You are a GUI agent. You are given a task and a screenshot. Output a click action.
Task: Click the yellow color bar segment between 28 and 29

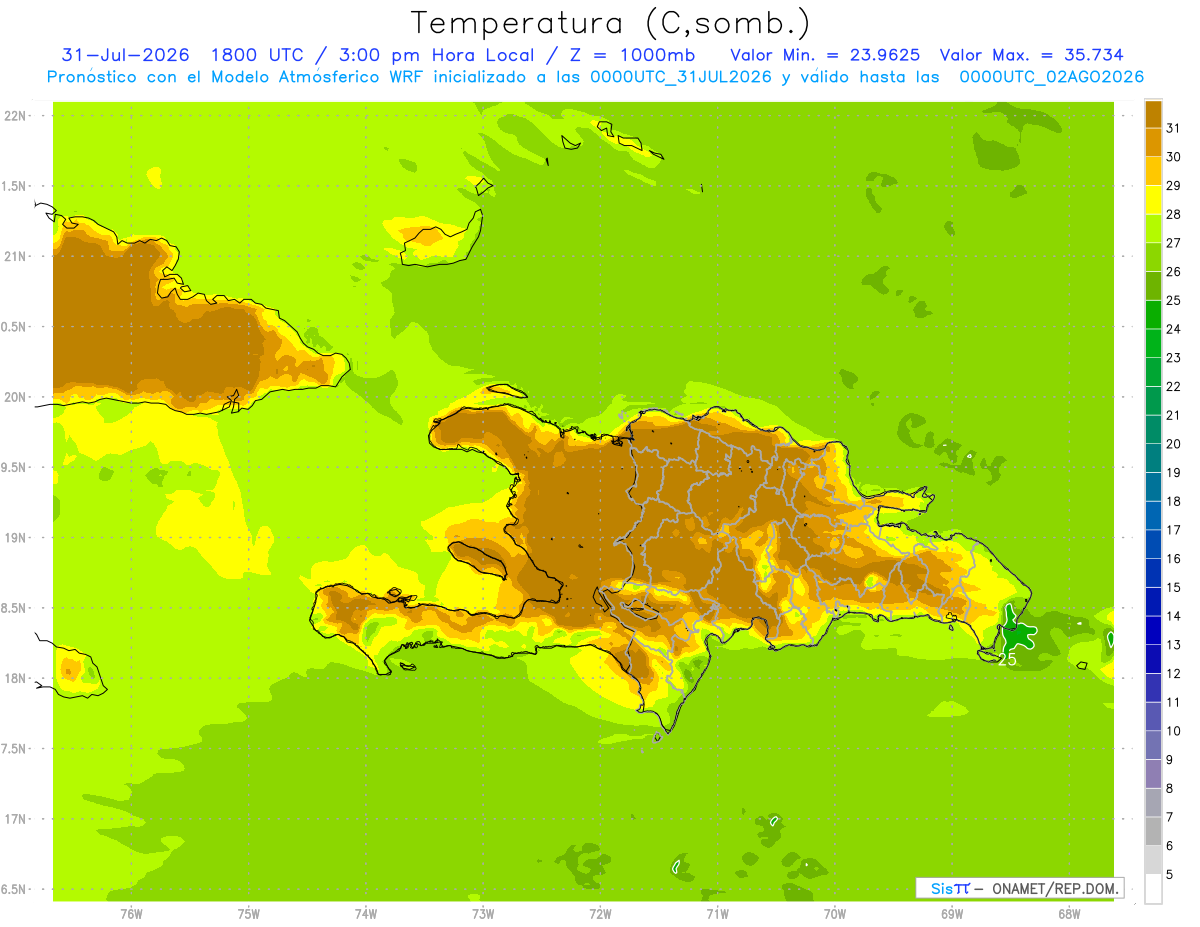click(x=1153, y=199)
